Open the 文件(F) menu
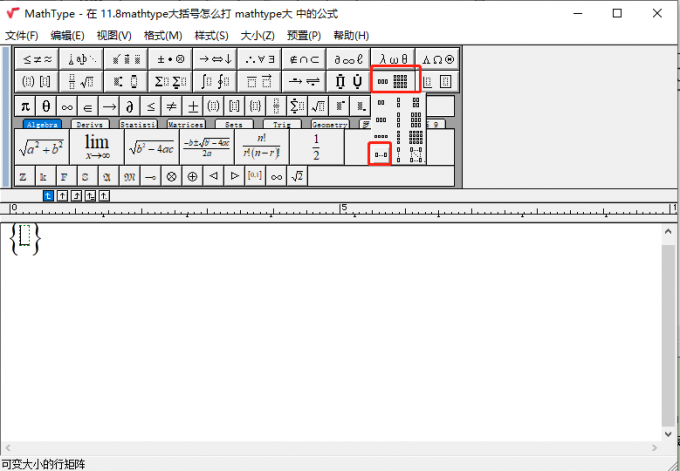The width and height of the screenshot is (680, 471). 22,36
